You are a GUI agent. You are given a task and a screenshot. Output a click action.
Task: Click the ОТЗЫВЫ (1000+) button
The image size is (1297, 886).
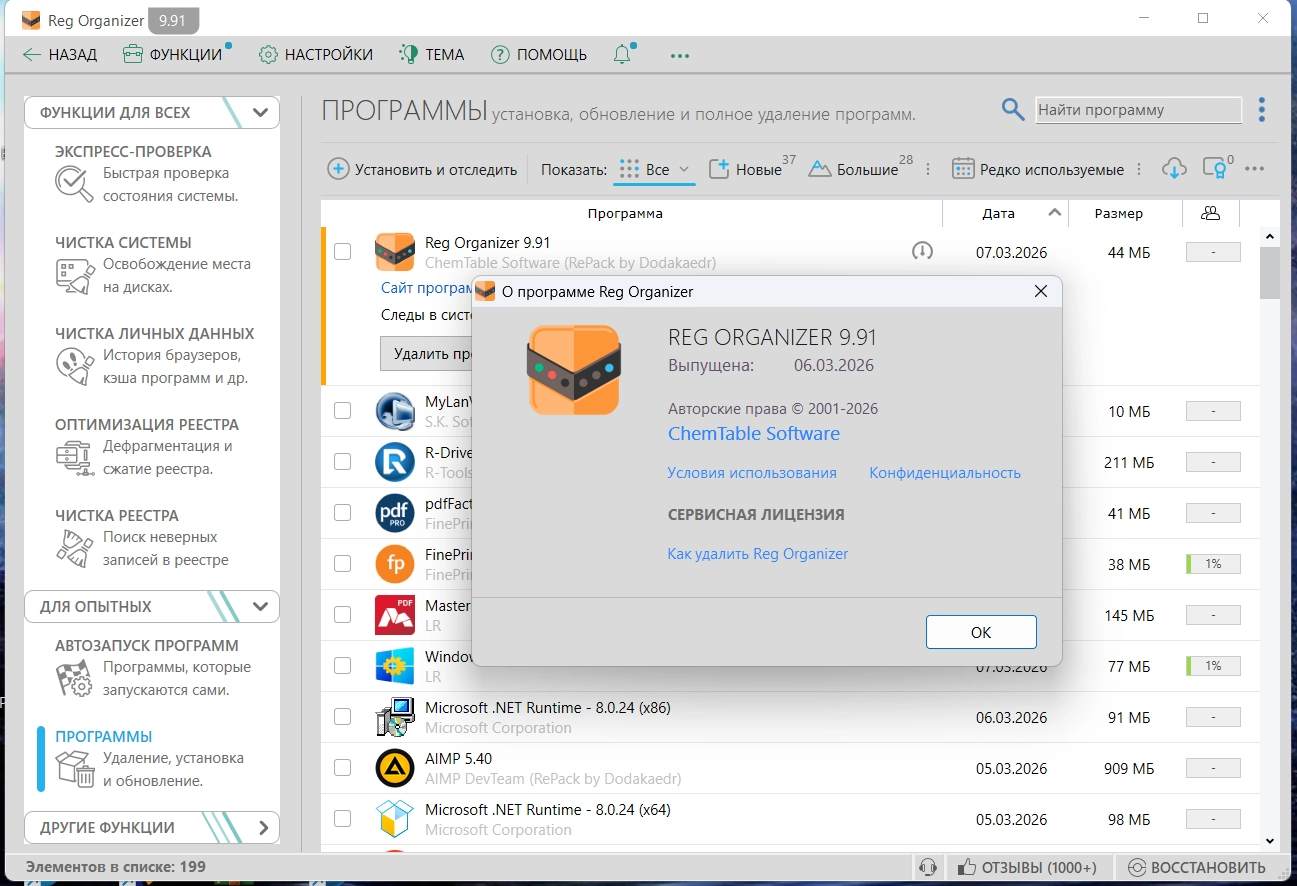pyautogui.click(x=1027, y=867)
